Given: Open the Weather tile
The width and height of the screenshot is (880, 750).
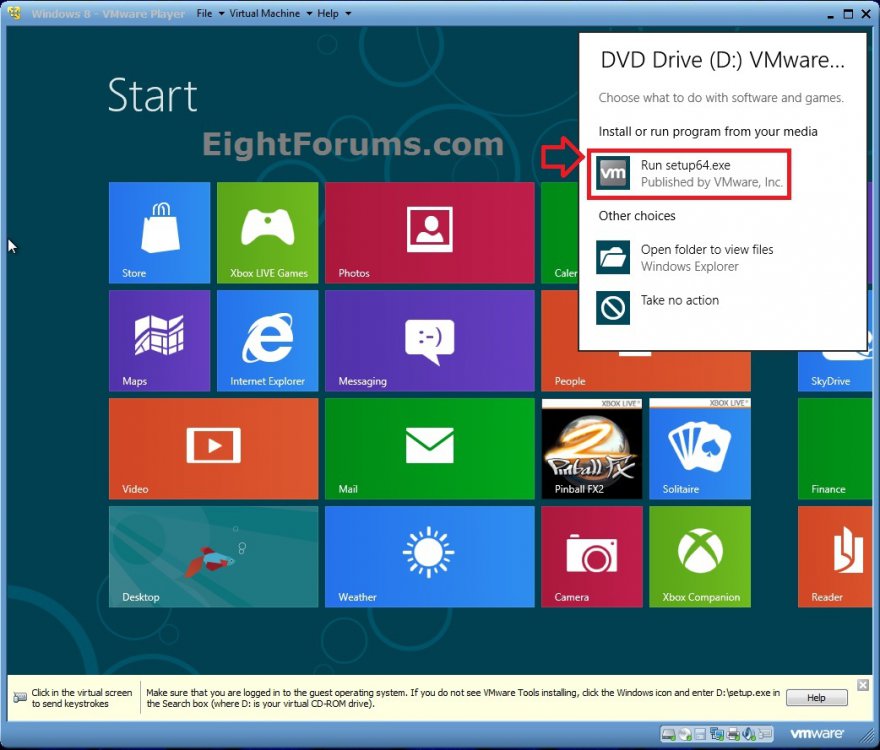Looking at the screenshot, I should pyautogui.click(x=429, y=557).
